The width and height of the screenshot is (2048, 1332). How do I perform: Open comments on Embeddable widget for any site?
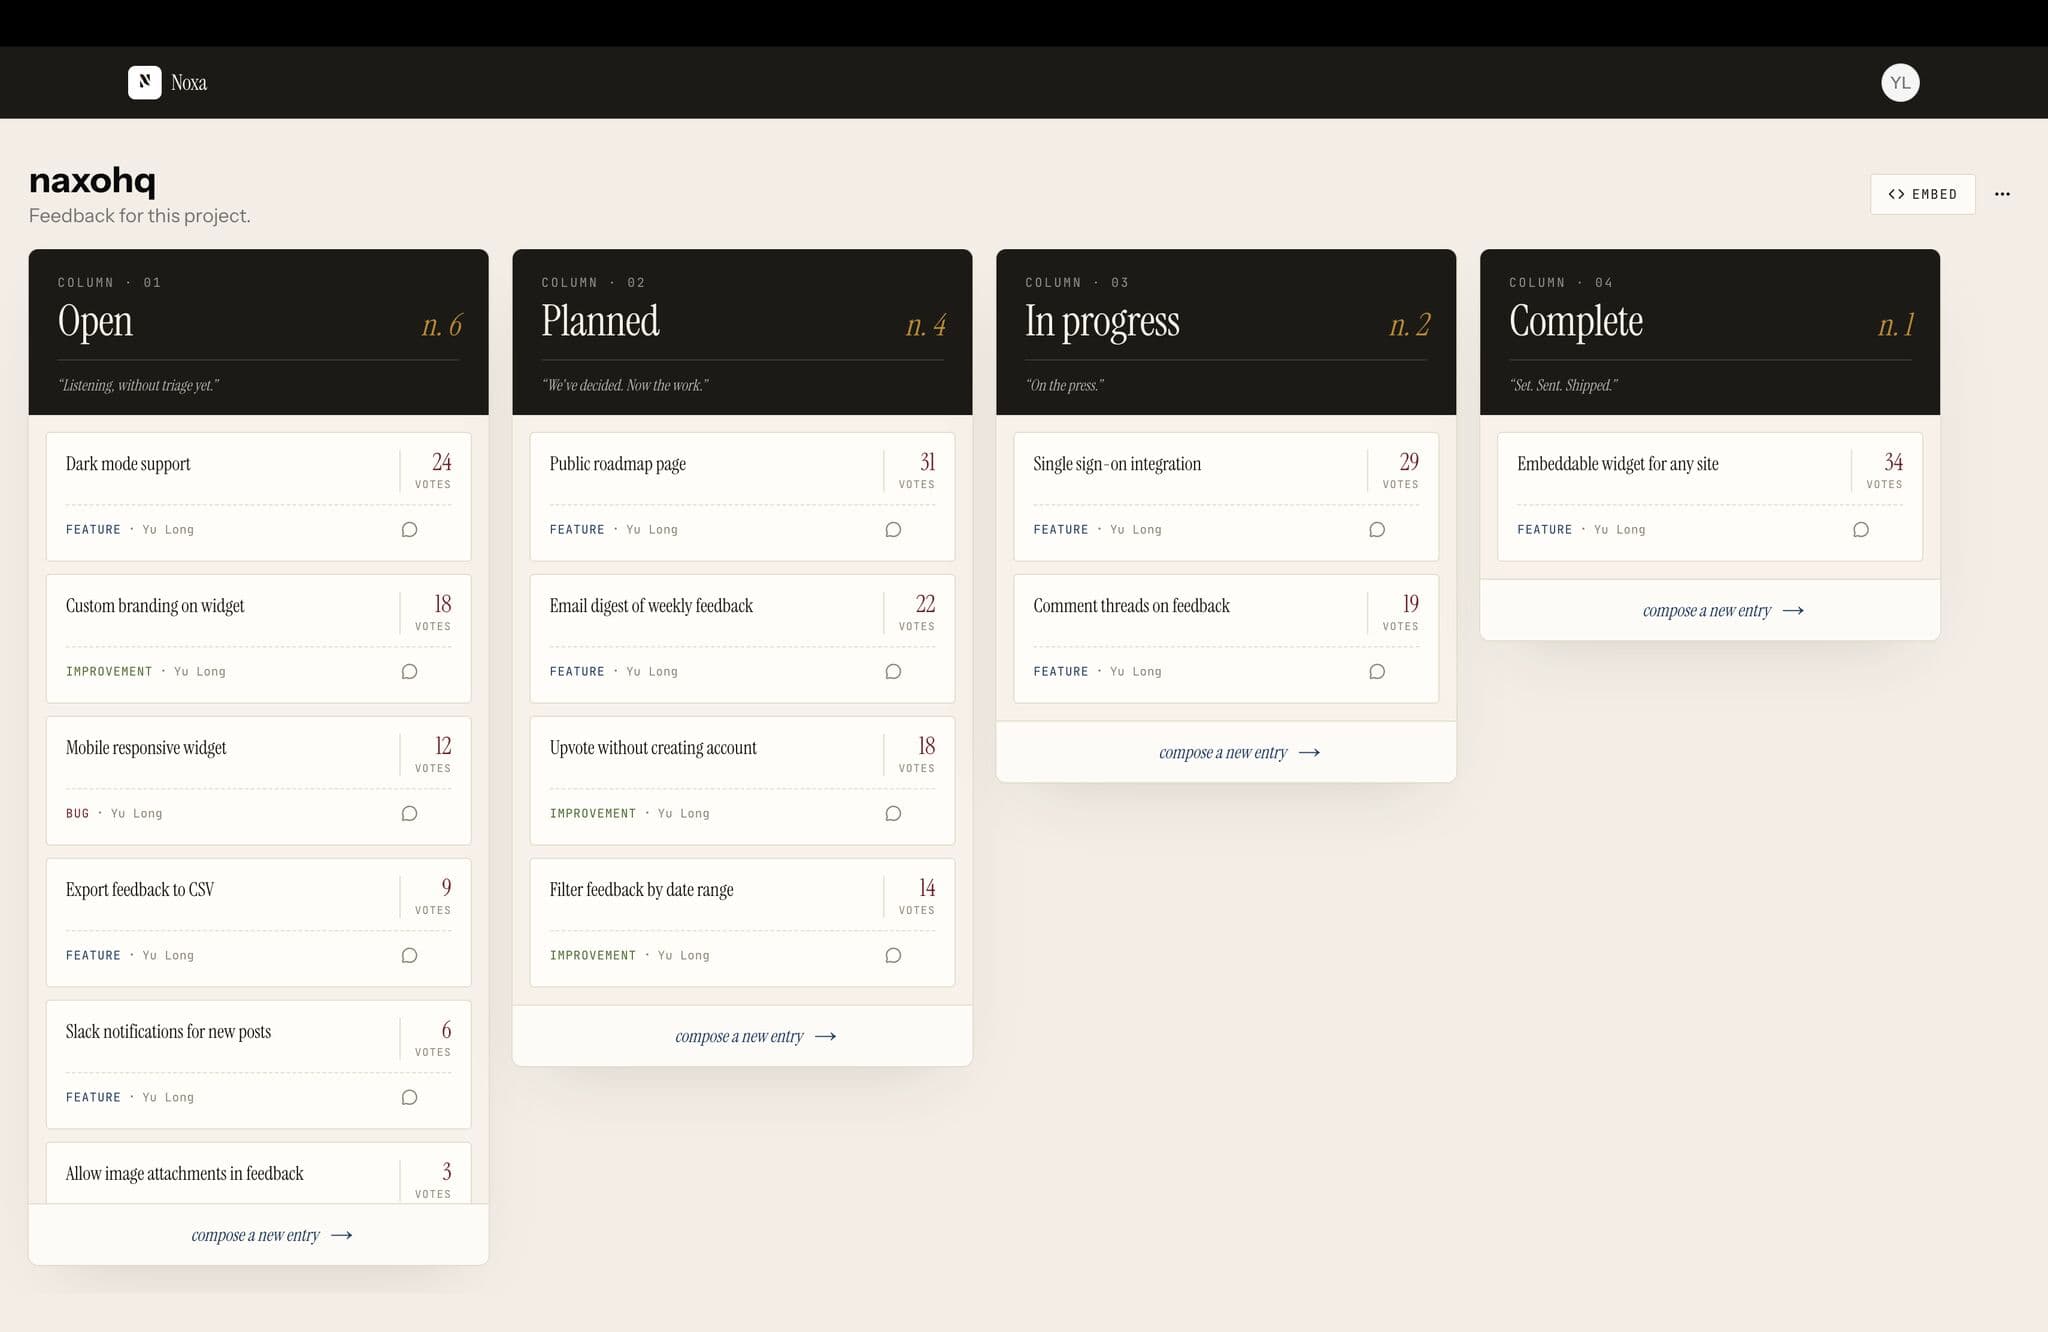tap(1861, 529)
